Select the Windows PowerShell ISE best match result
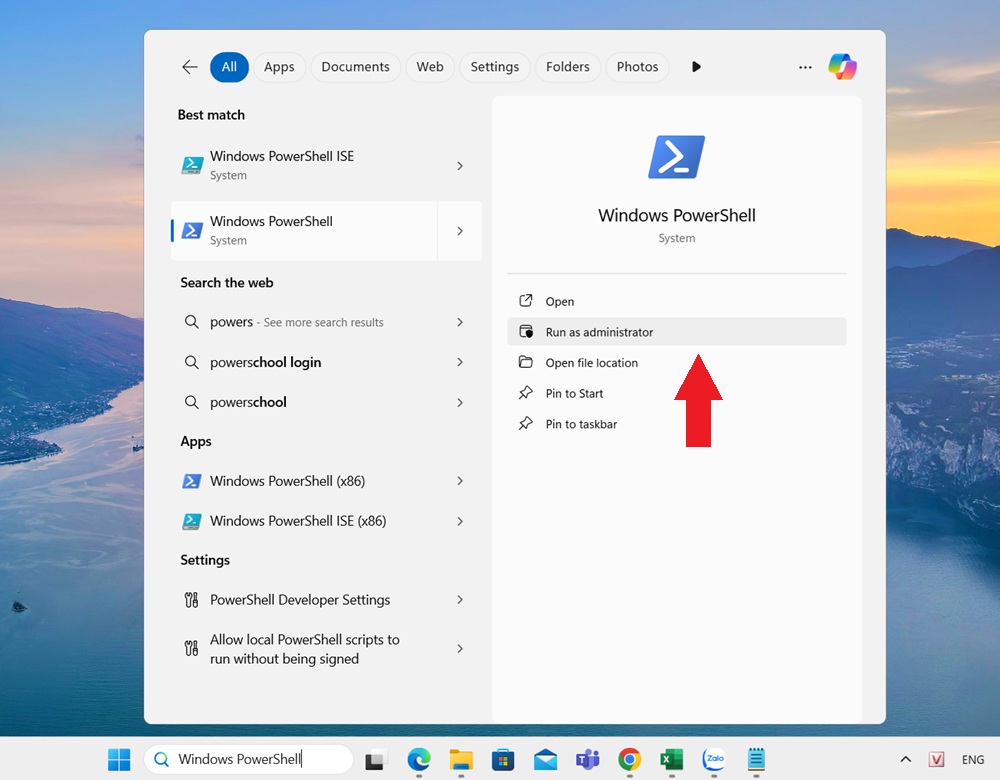Screen dimensions: 1000x780 click(x=304, y=165)
